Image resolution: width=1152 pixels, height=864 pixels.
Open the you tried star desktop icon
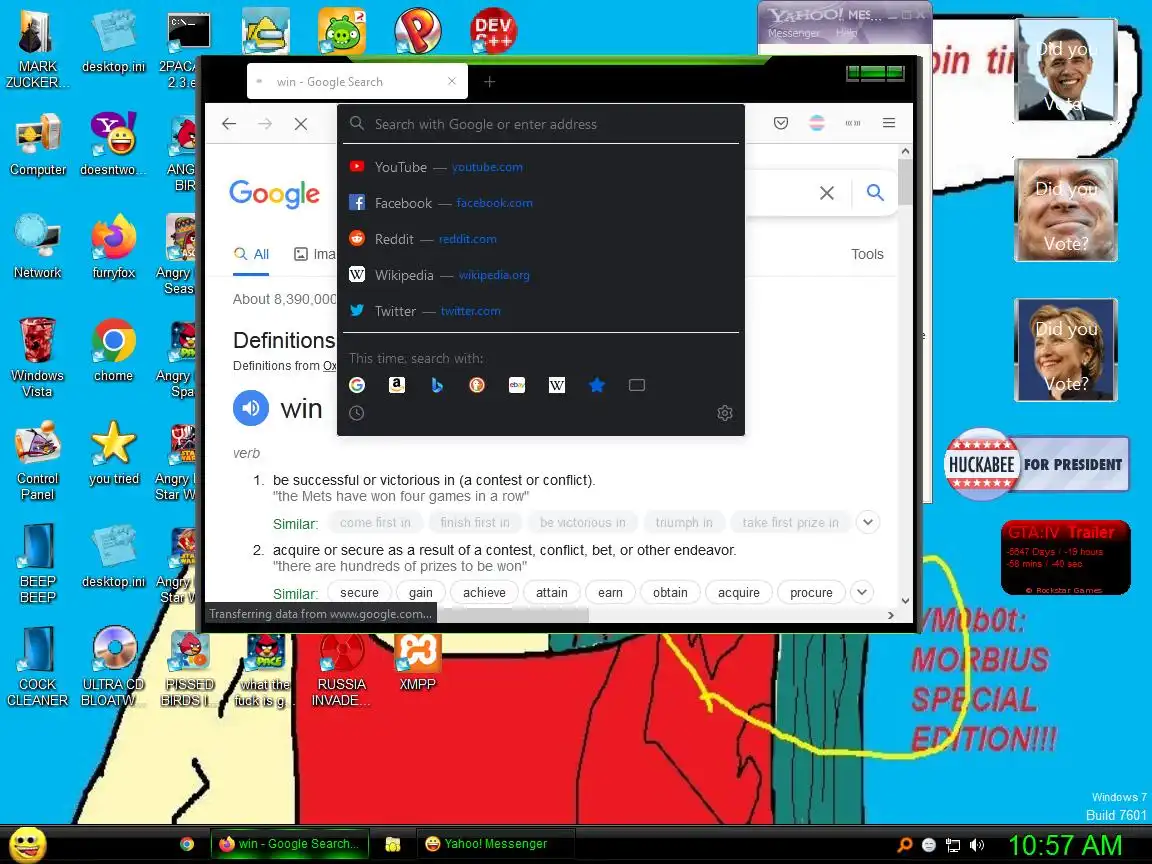(x=113, y=453)
